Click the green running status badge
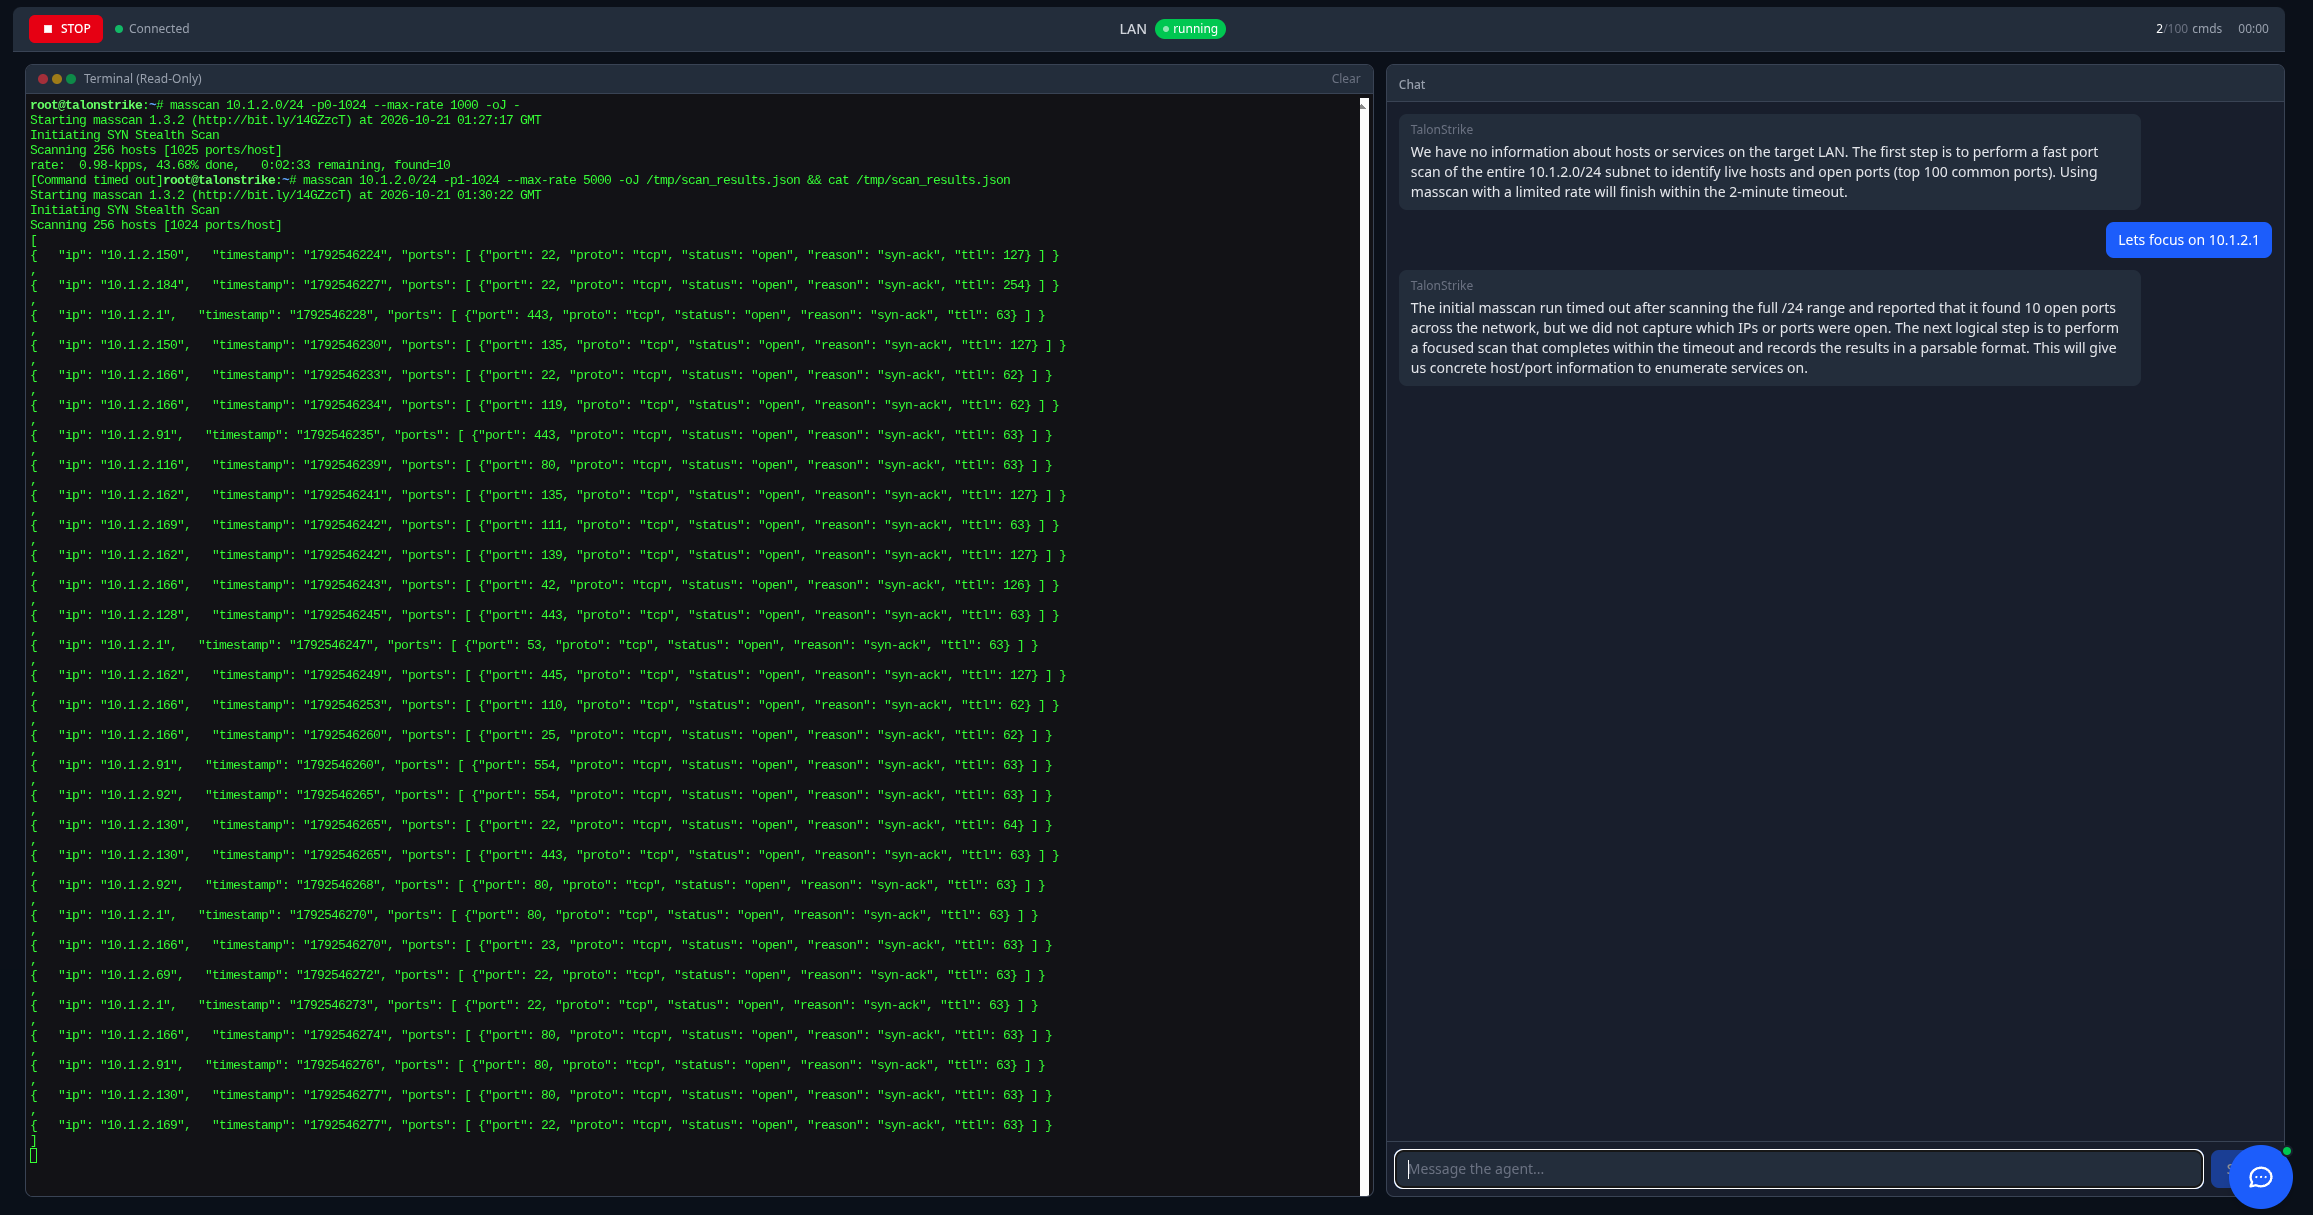 point(1190,29)
